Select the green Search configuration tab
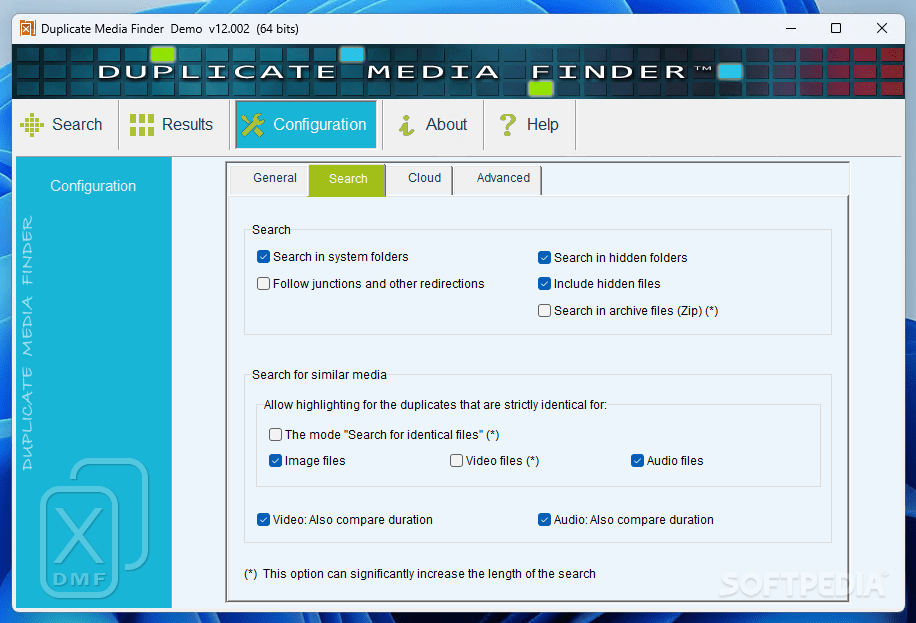The width and height of the screenshot is (916, 623). coord(347,179)
